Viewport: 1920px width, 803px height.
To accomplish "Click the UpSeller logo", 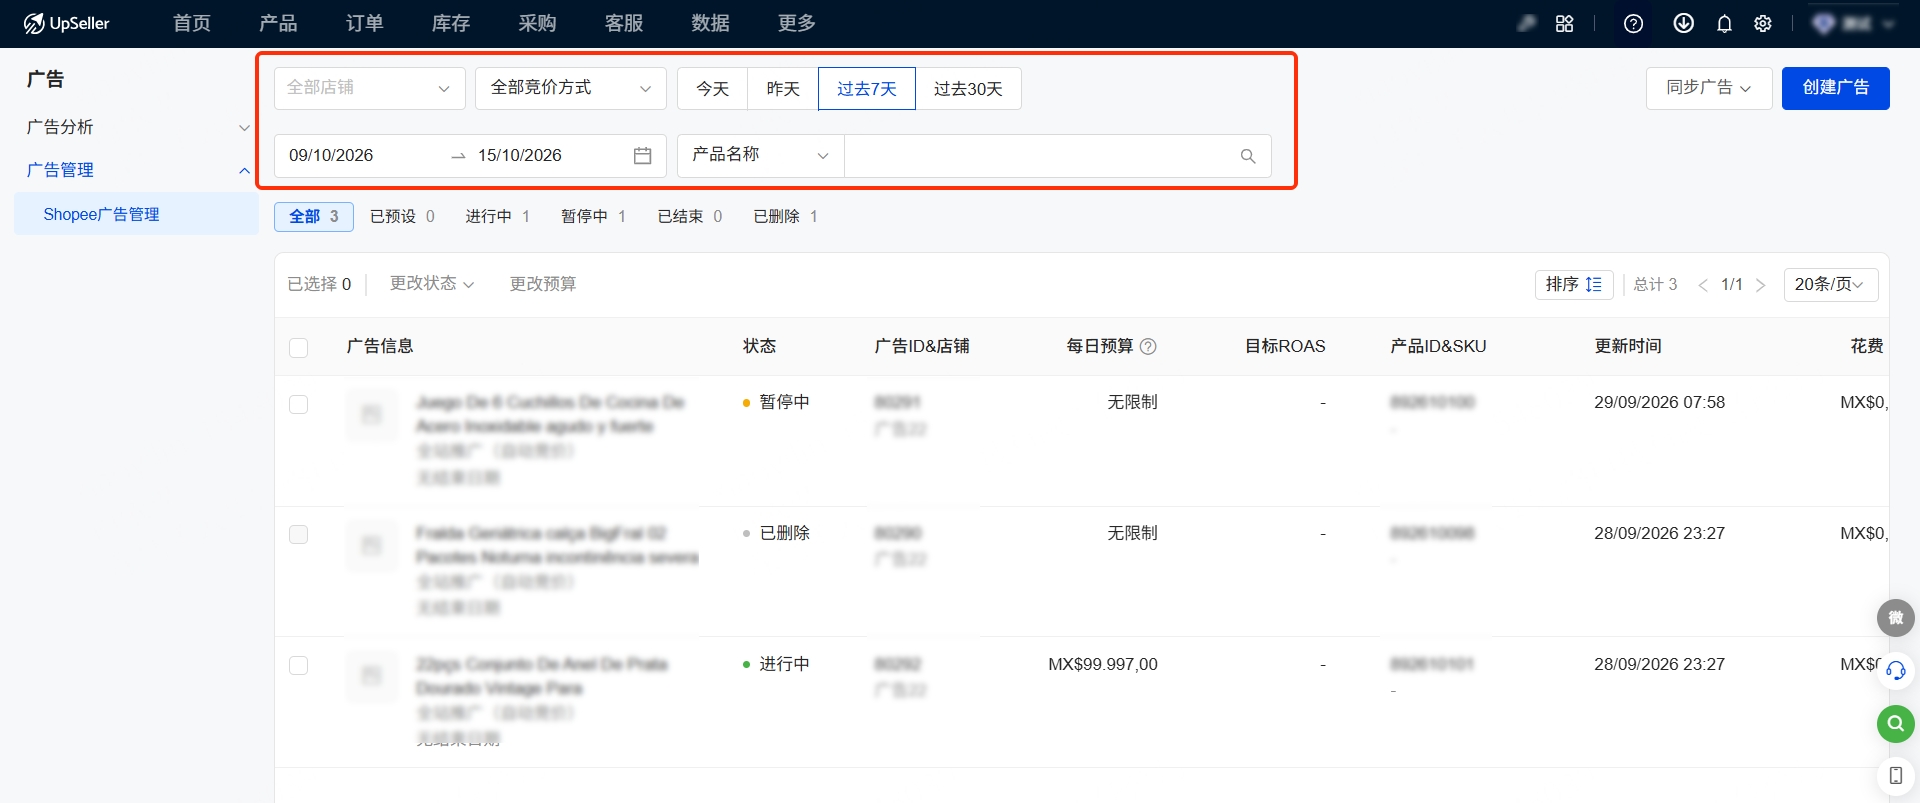I will pos(66,23).
